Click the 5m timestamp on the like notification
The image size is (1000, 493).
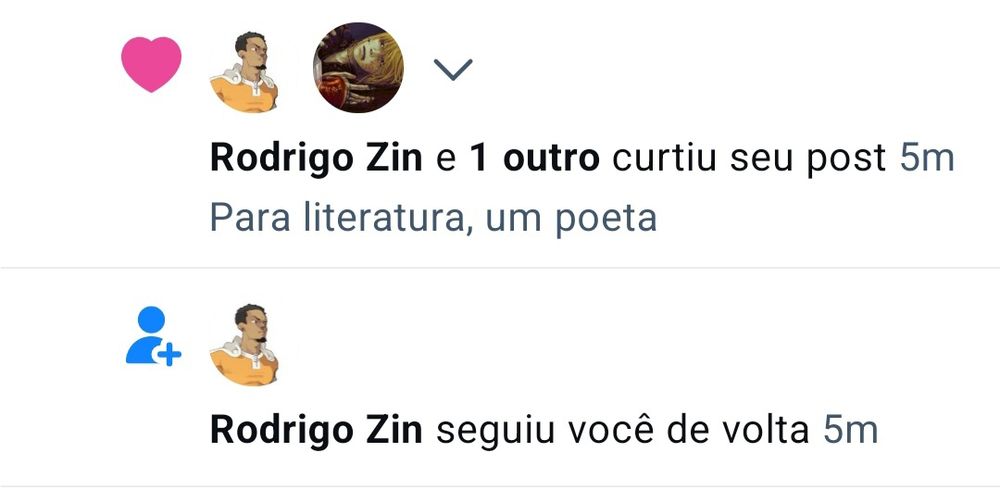coord(927,159)
